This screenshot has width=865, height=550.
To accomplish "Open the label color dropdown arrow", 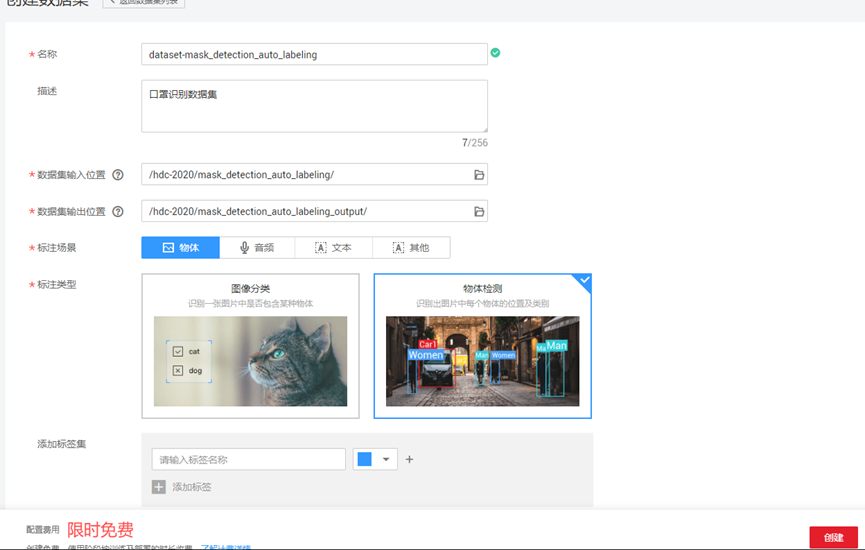I will pos(386,459).
